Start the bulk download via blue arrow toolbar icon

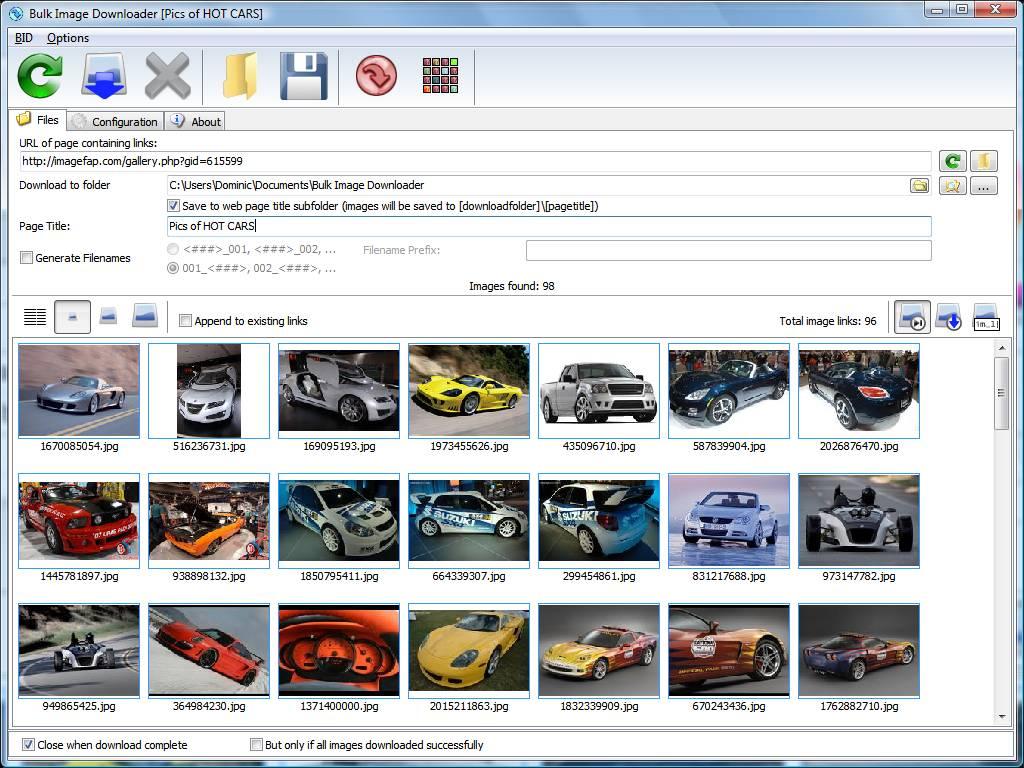click(103, 77)
